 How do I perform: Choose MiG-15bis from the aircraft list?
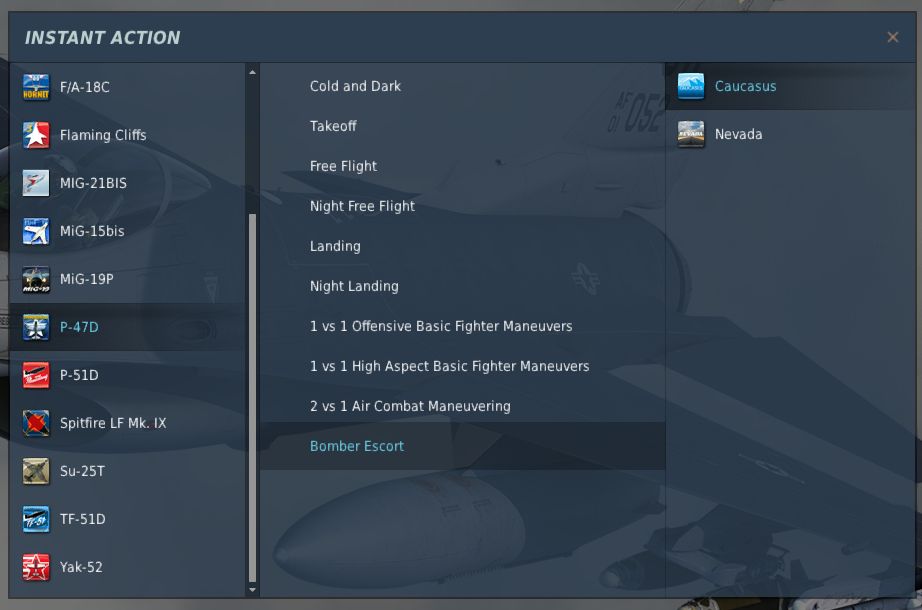(128, 231)
